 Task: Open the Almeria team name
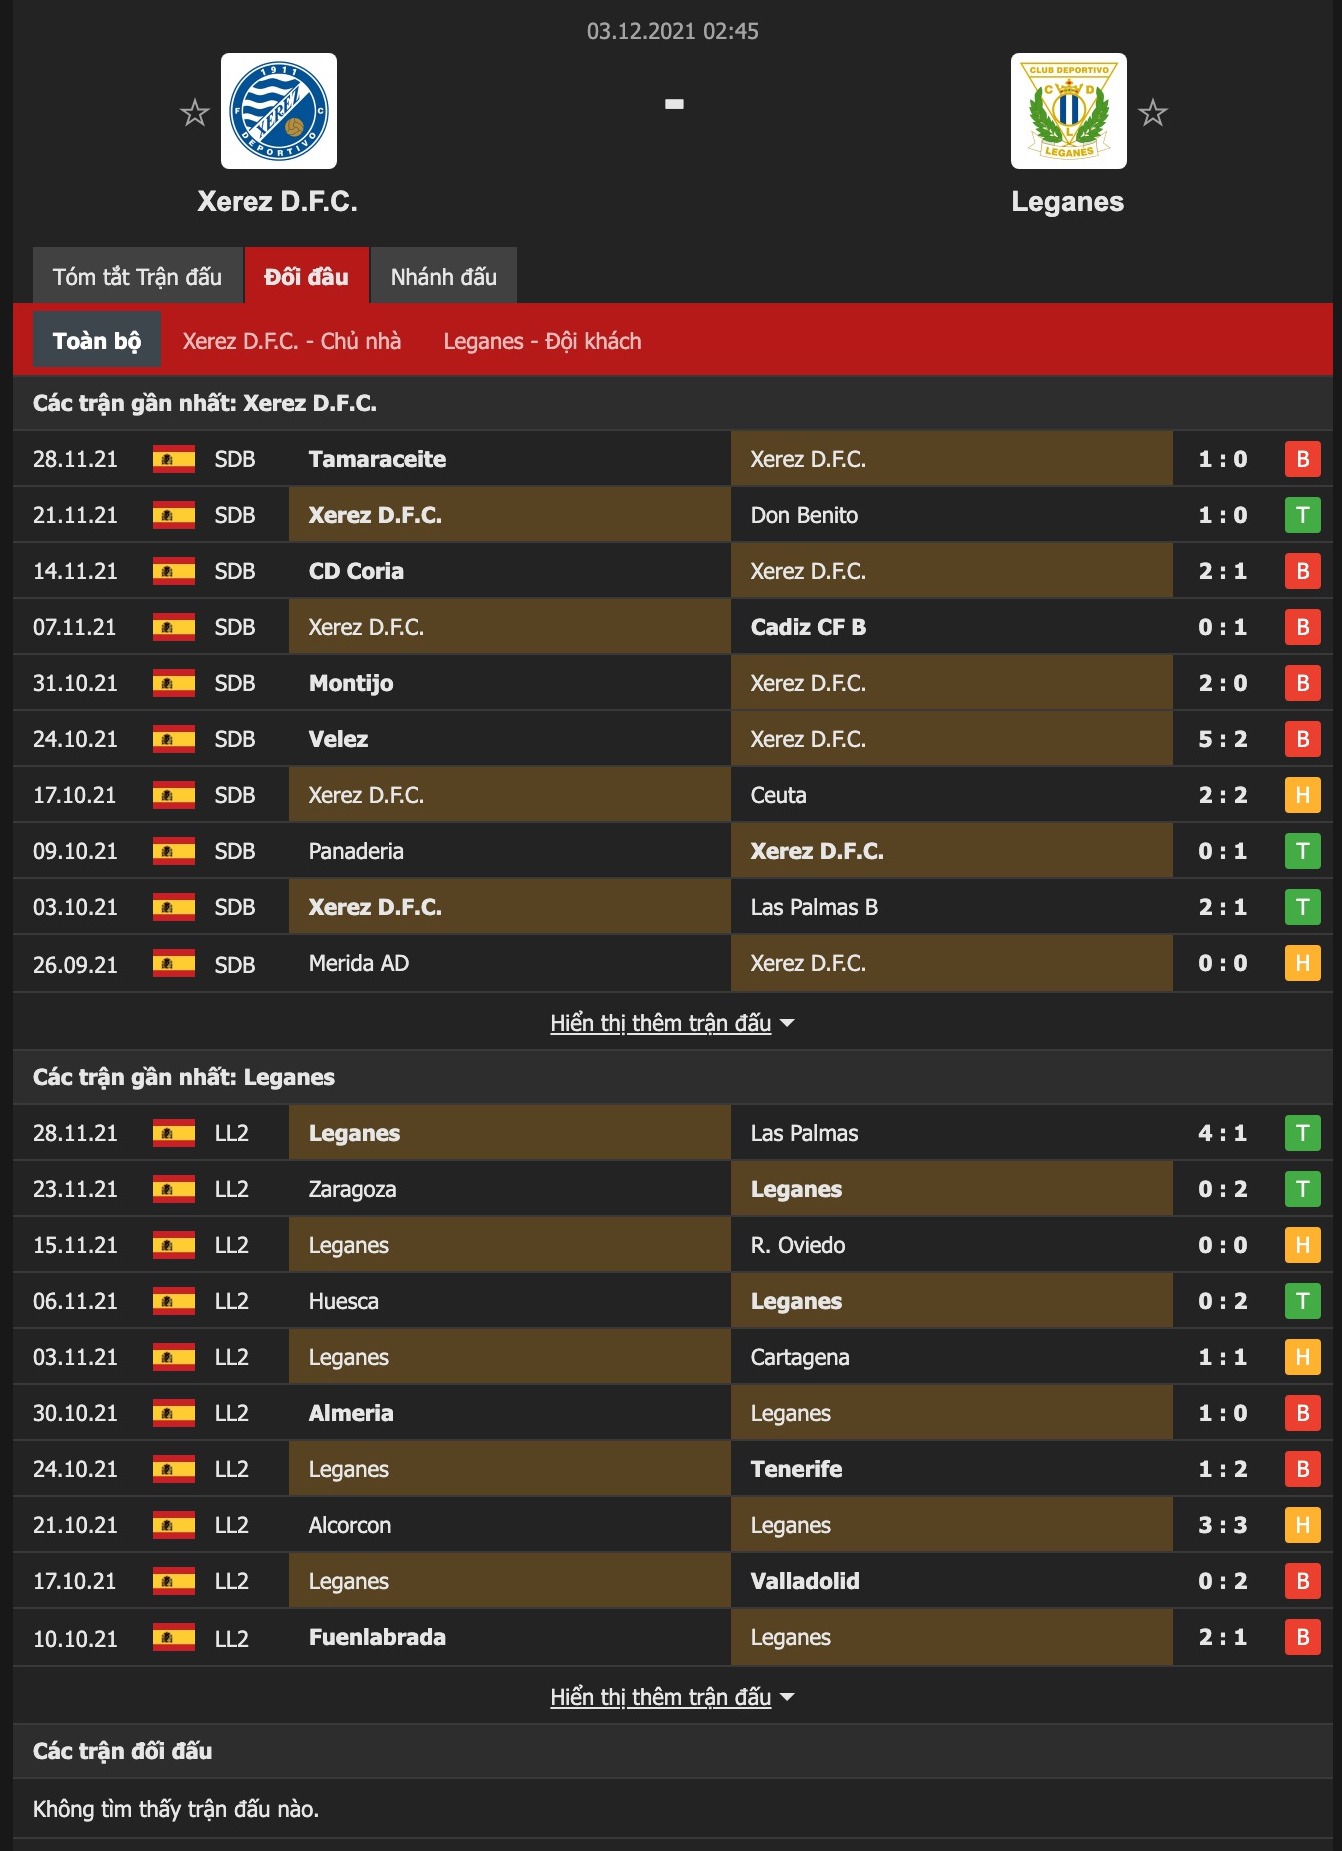point(351,1413)
